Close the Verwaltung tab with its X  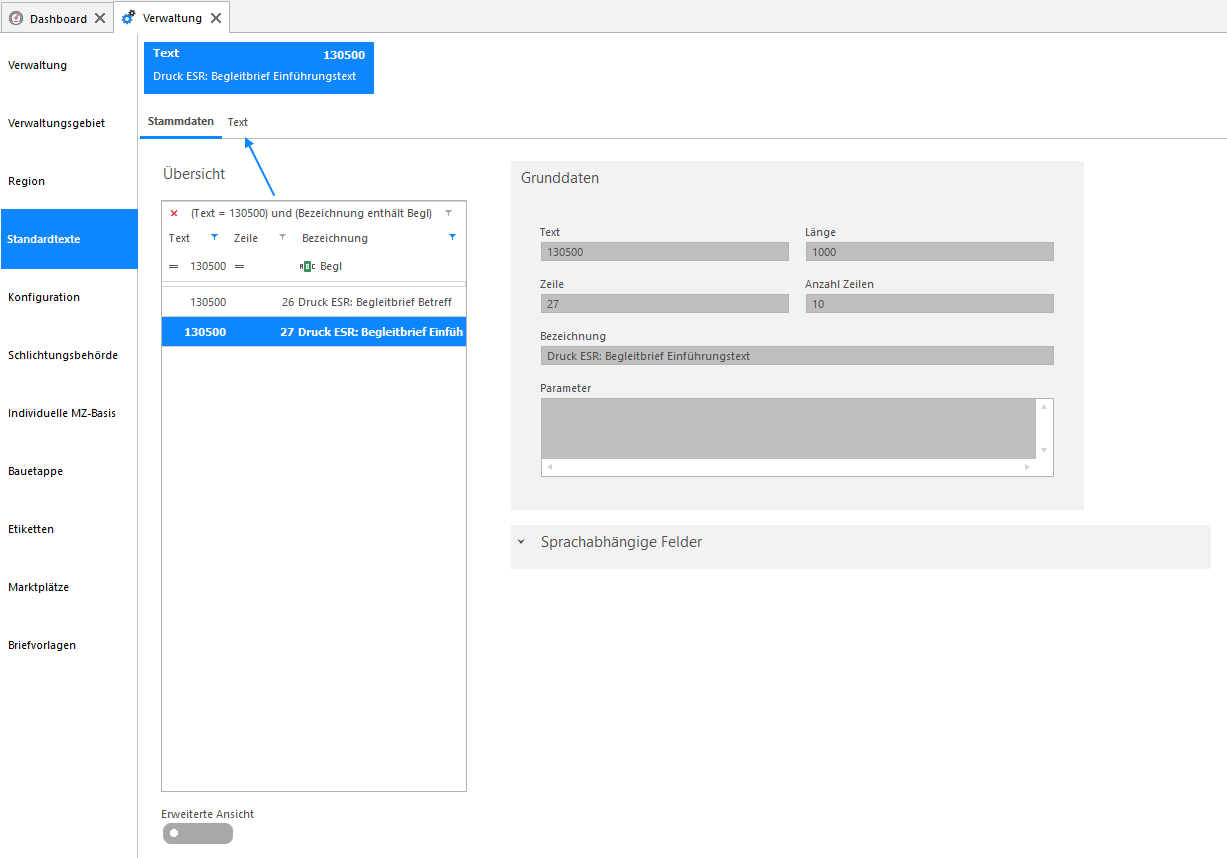click(x=215, y=18)
